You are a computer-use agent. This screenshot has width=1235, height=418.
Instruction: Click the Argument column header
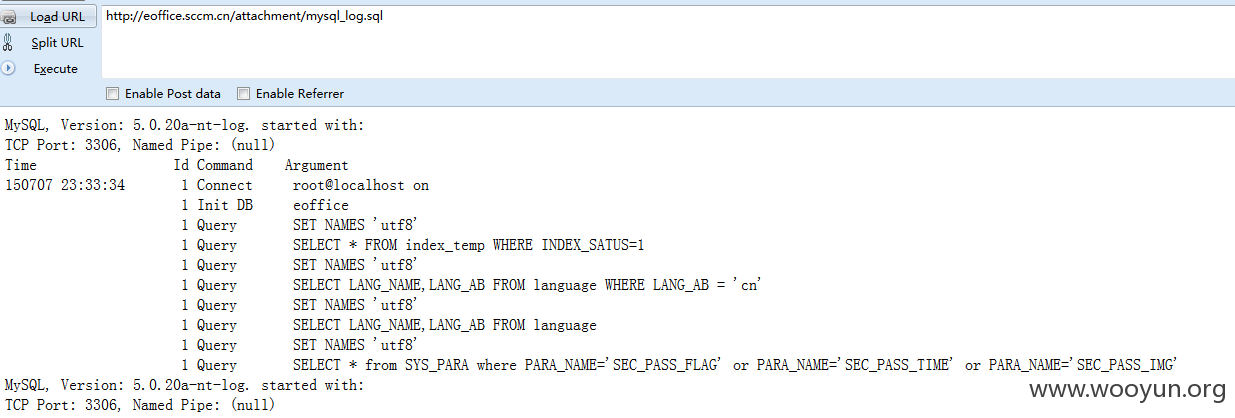tap(317, 165)
